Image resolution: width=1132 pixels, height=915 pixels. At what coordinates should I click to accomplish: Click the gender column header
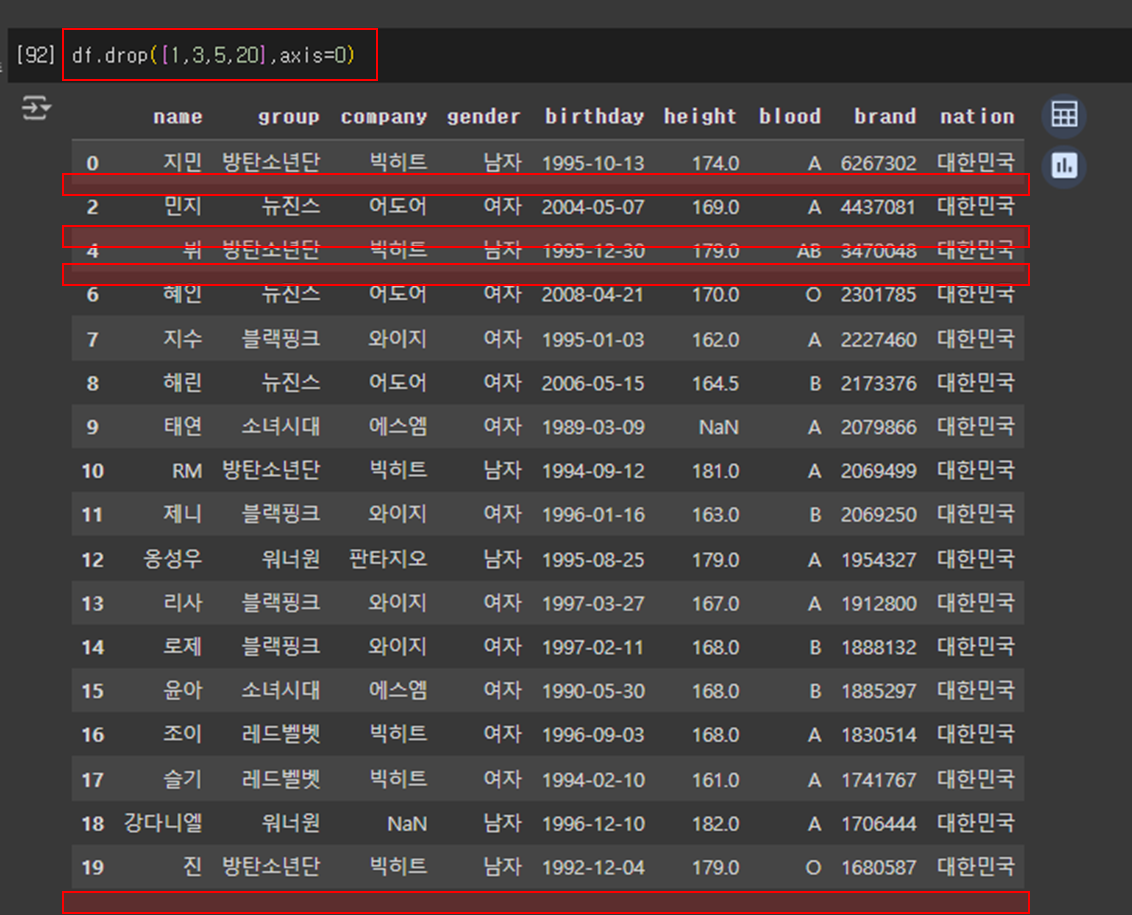[484, 116]
